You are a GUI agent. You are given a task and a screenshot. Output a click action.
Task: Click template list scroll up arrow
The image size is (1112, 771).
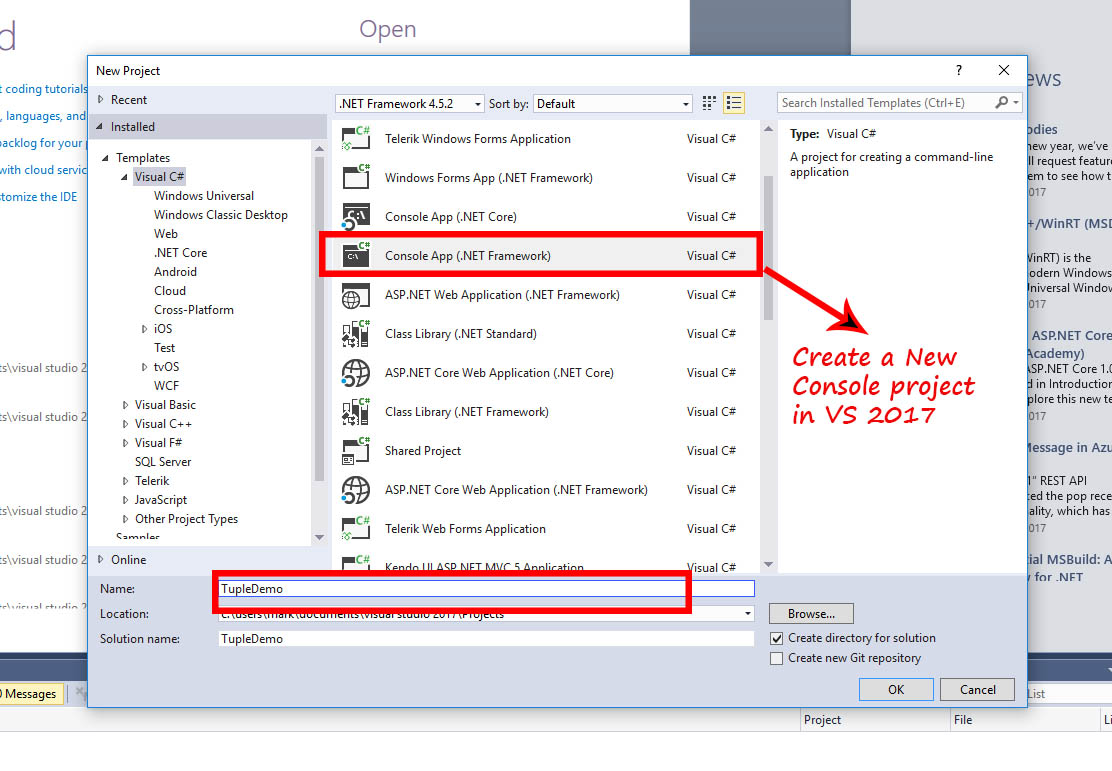768,129
